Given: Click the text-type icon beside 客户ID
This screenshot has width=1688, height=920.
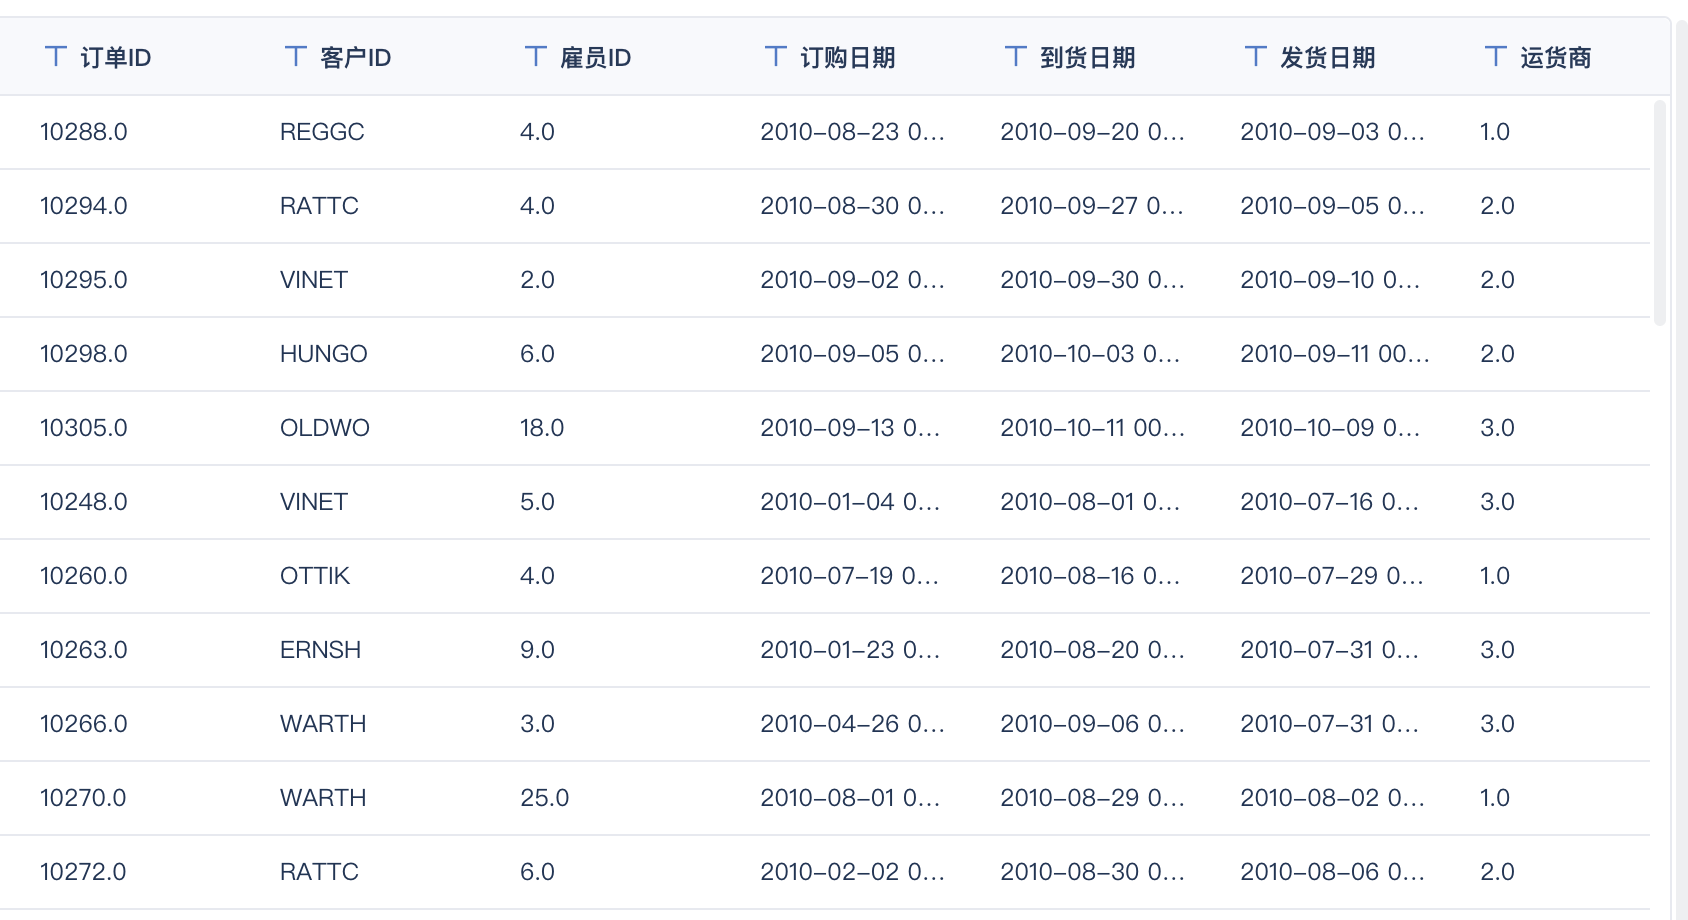Looking at the screenshot, I should tap(296, 57).
